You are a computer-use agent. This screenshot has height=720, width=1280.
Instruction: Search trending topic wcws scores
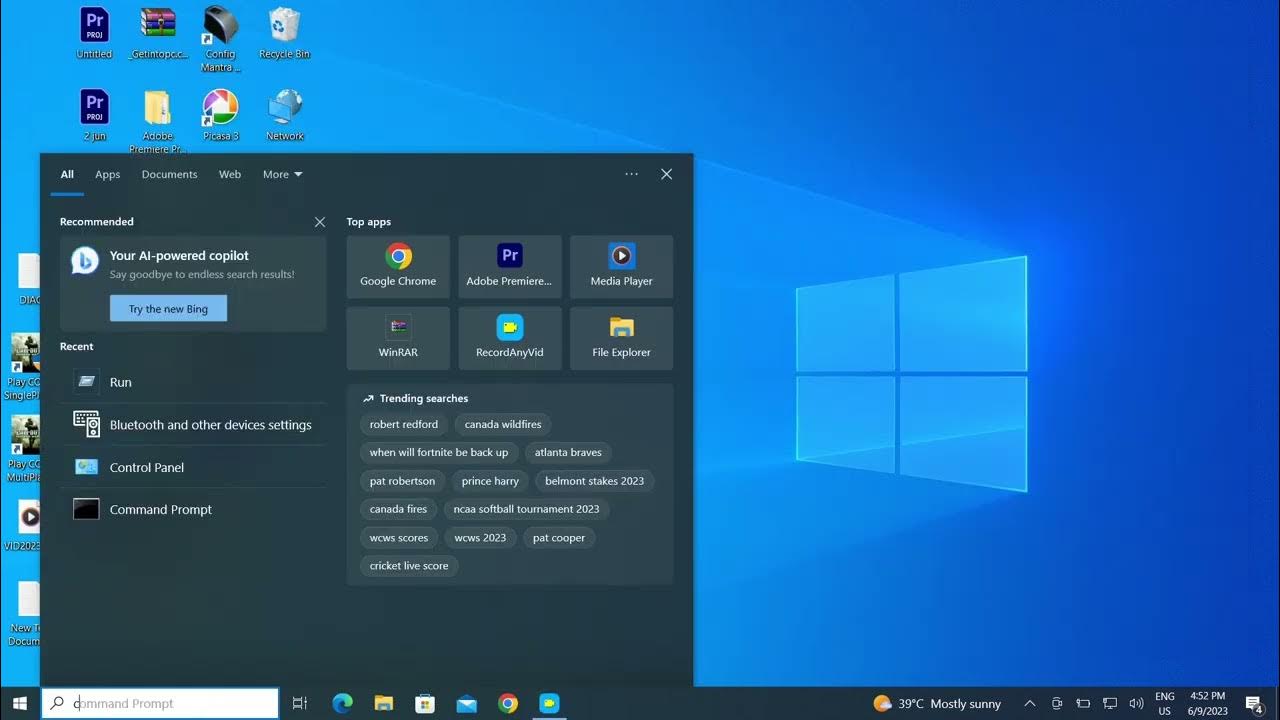coord(399,538)
